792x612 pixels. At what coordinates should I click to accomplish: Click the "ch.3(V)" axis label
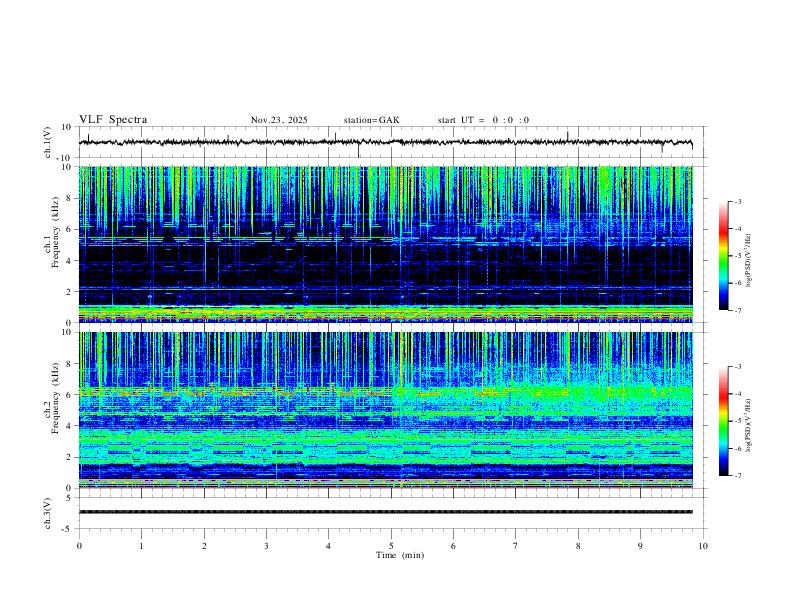point(48,513)
